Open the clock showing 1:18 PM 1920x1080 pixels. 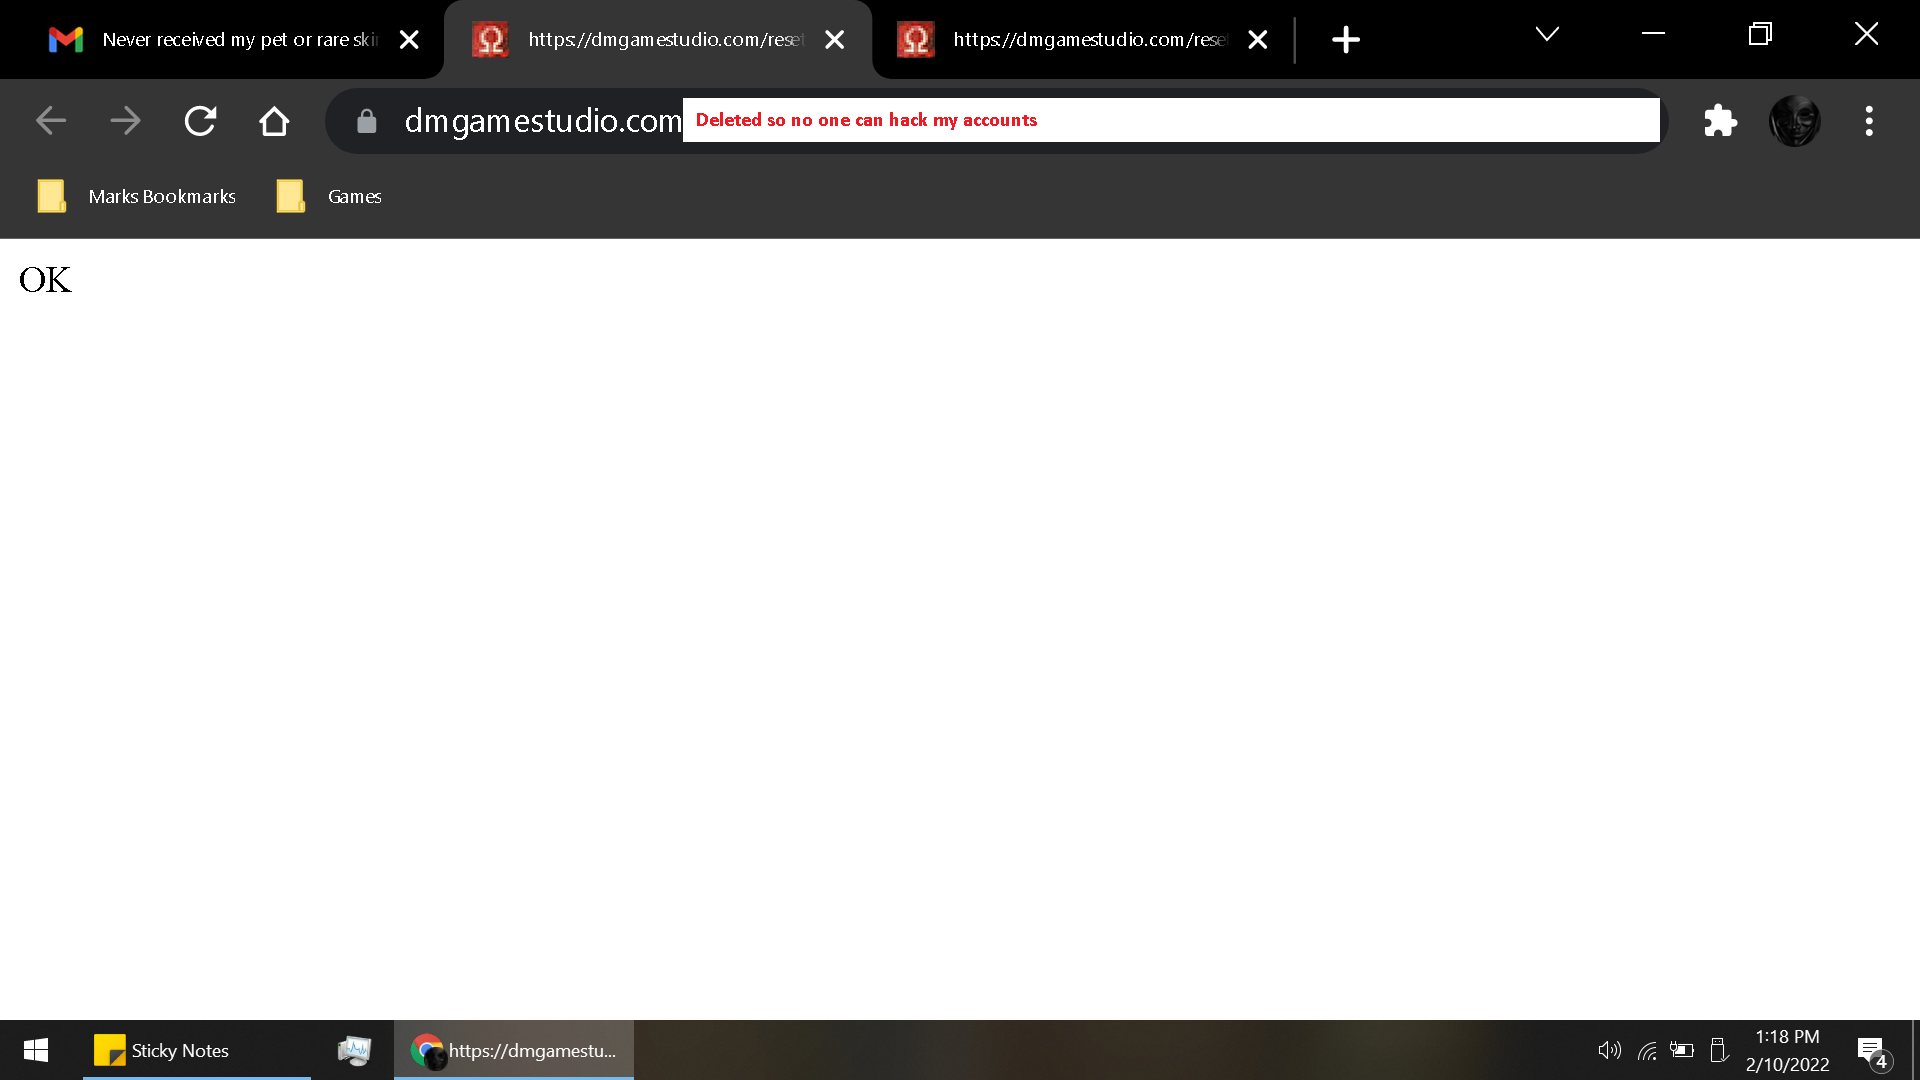pos(1788,1050)
